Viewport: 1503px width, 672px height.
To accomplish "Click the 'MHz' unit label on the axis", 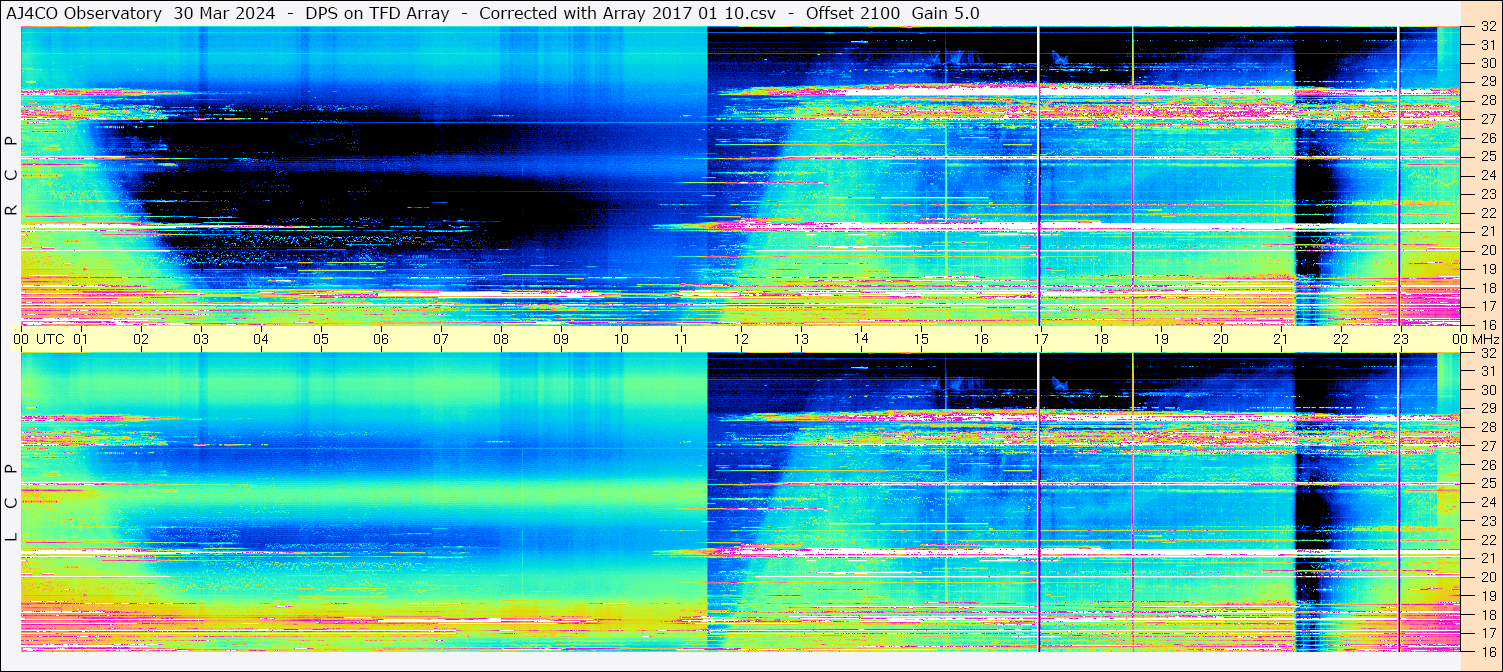I will click(1484, 339).
